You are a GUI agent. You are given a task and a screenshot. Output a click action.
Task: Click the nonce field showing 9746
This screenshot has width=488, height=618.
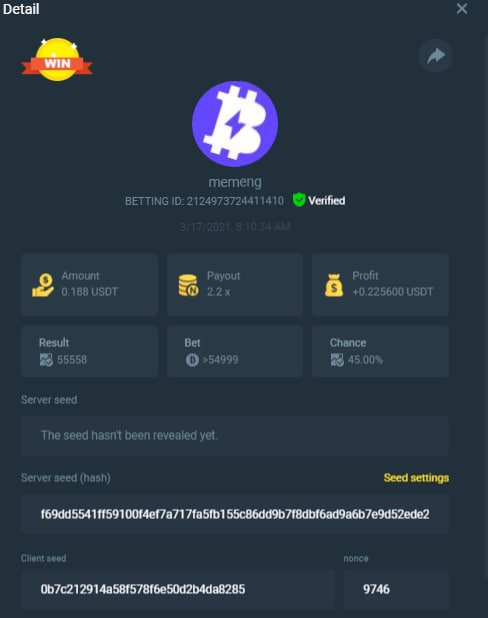click(396, 589)
